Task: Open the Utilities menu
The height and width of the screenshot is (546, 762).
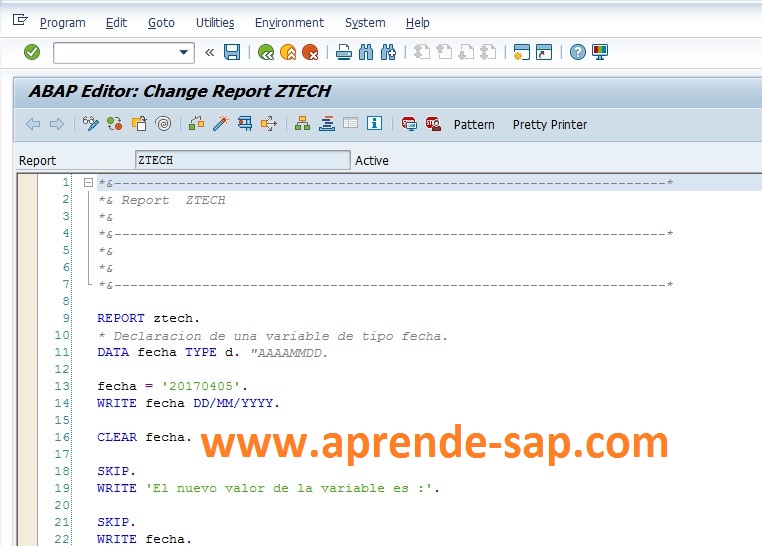Action: (215, 23)
